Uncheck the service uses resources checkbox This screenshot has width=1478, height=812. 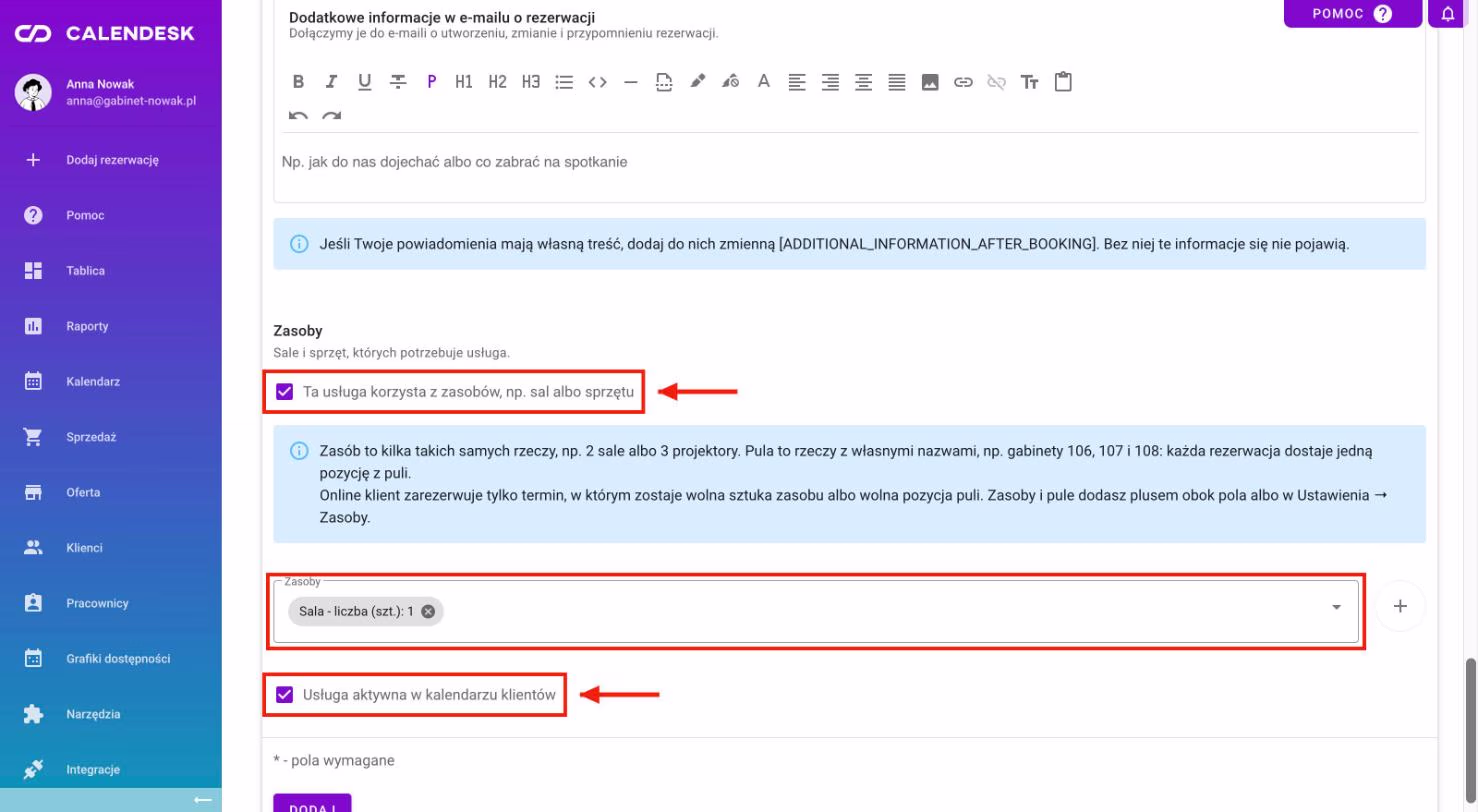coord(285,392)
